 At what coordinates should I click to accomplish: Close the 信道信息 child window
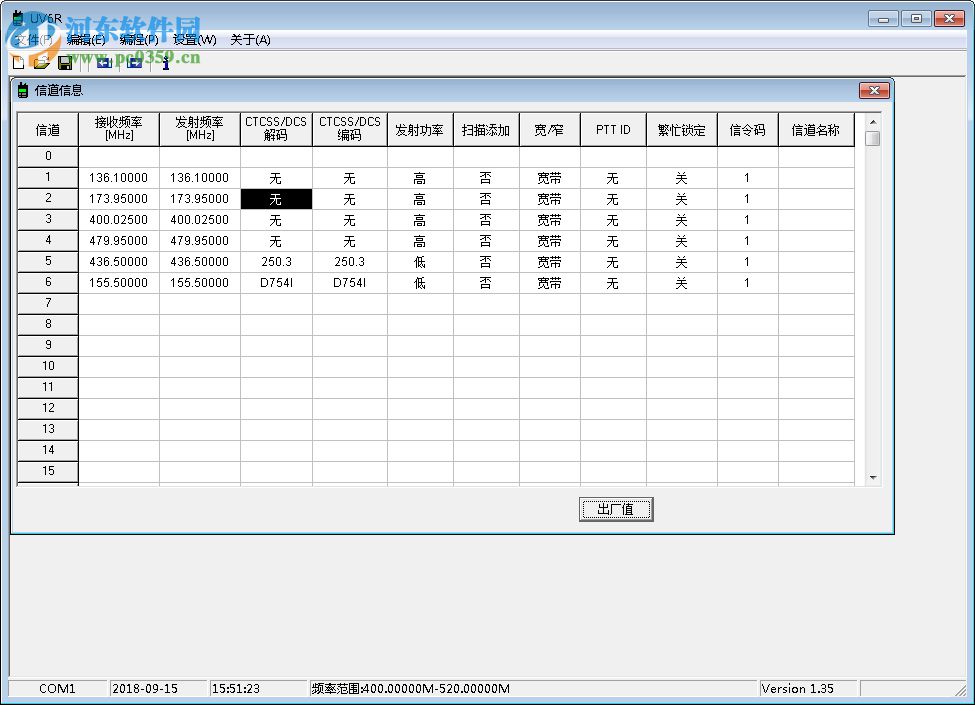[874, 91]
